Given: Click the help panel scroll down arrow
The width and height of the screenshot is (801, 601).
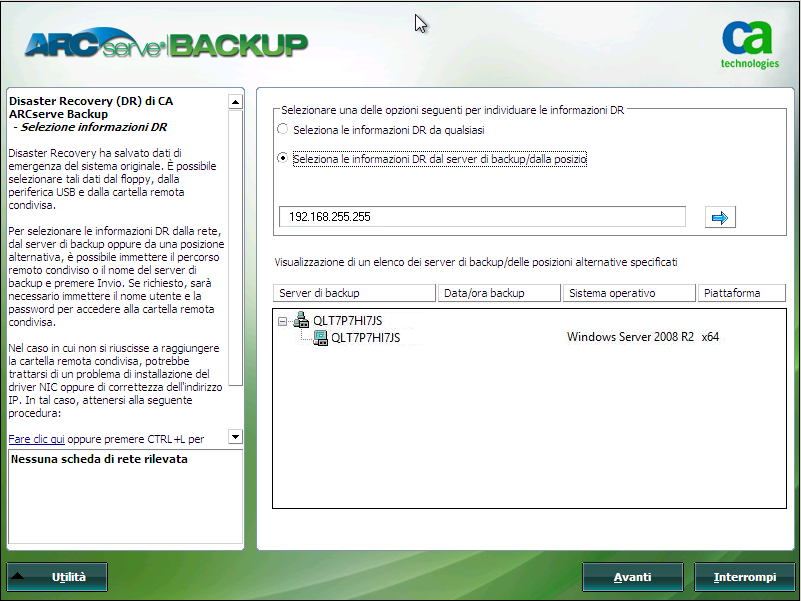Looking at the screenshot, I should 235,437.
